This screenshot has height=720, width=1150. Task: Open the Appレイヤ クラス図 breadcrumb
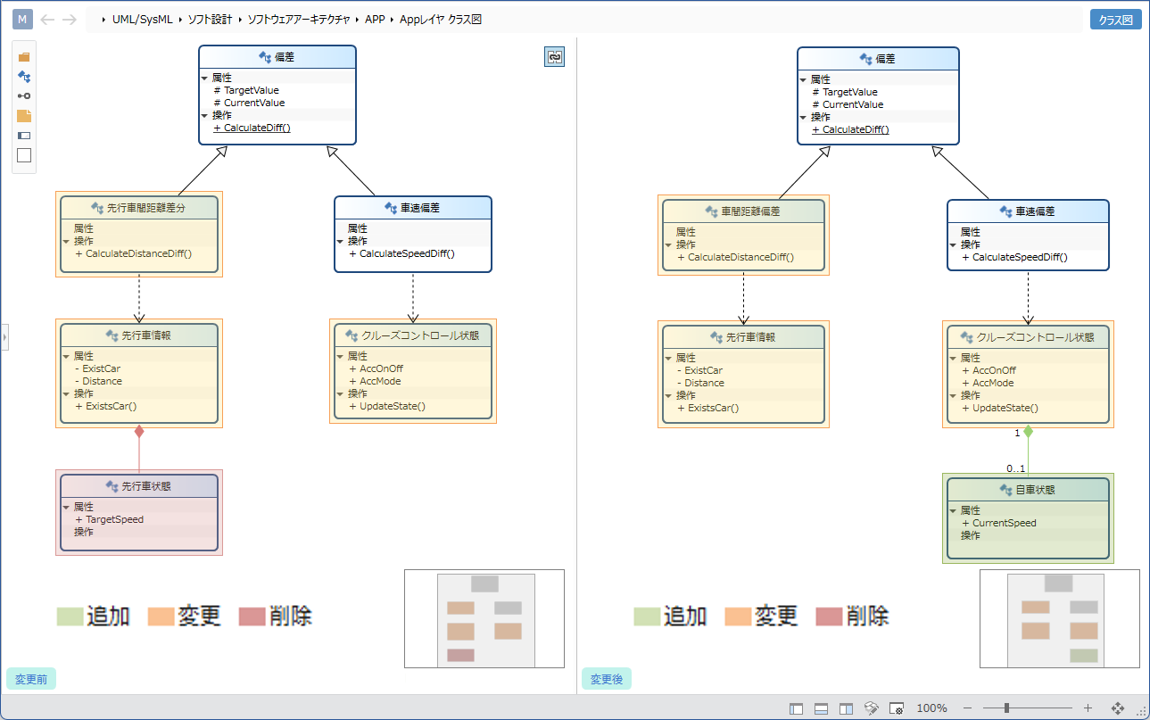(x=441, y=20)
